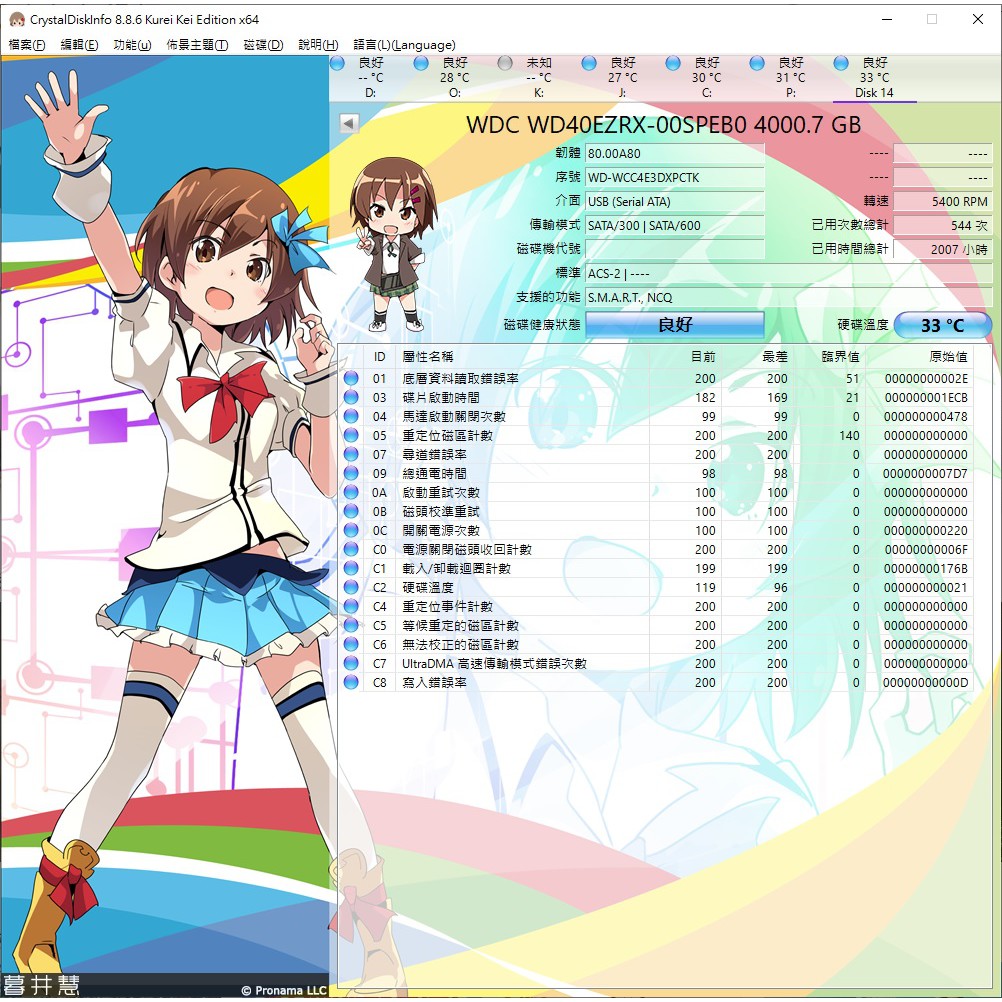Image resolution: width=1002 pixels, height=1002 pixels.
Task: Click the 良好 health status button
Action: coord(674,325)
